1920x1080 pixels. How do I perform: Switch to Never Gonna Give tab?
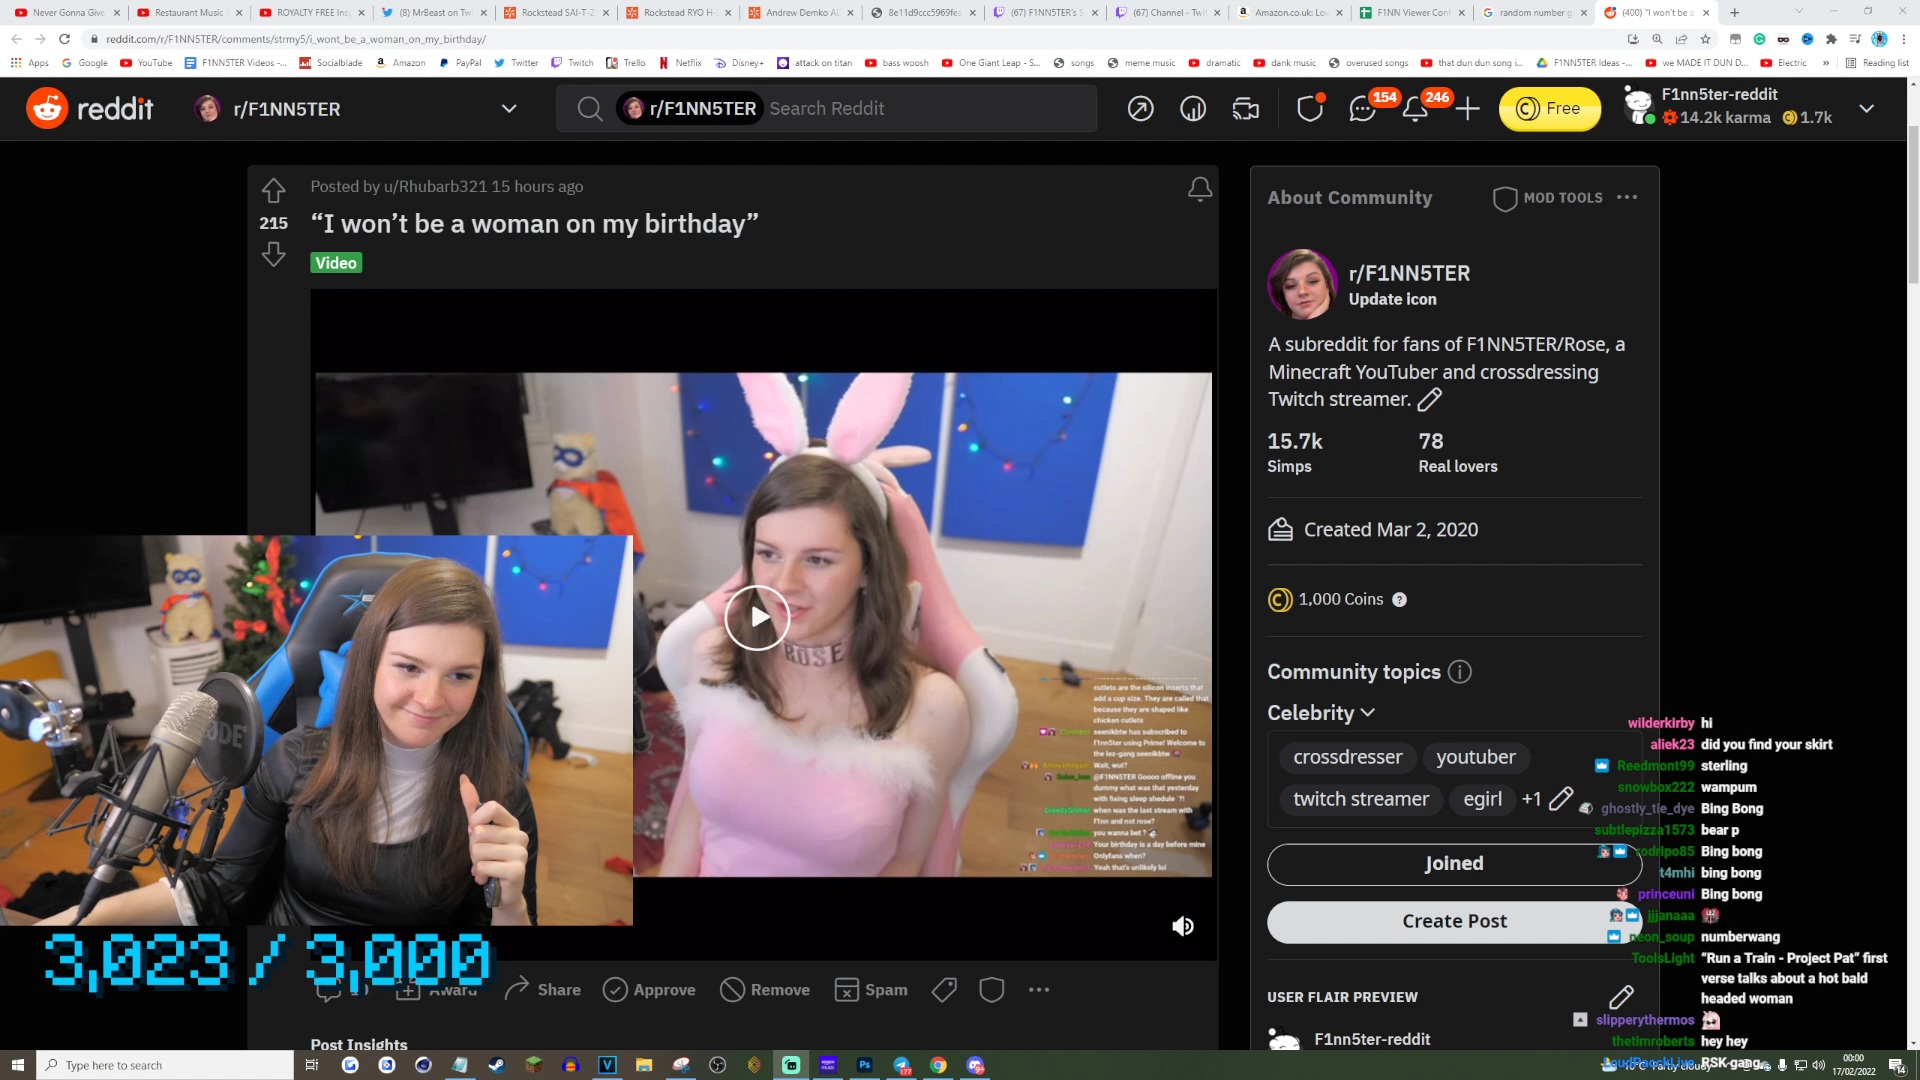tap(68, 13)
